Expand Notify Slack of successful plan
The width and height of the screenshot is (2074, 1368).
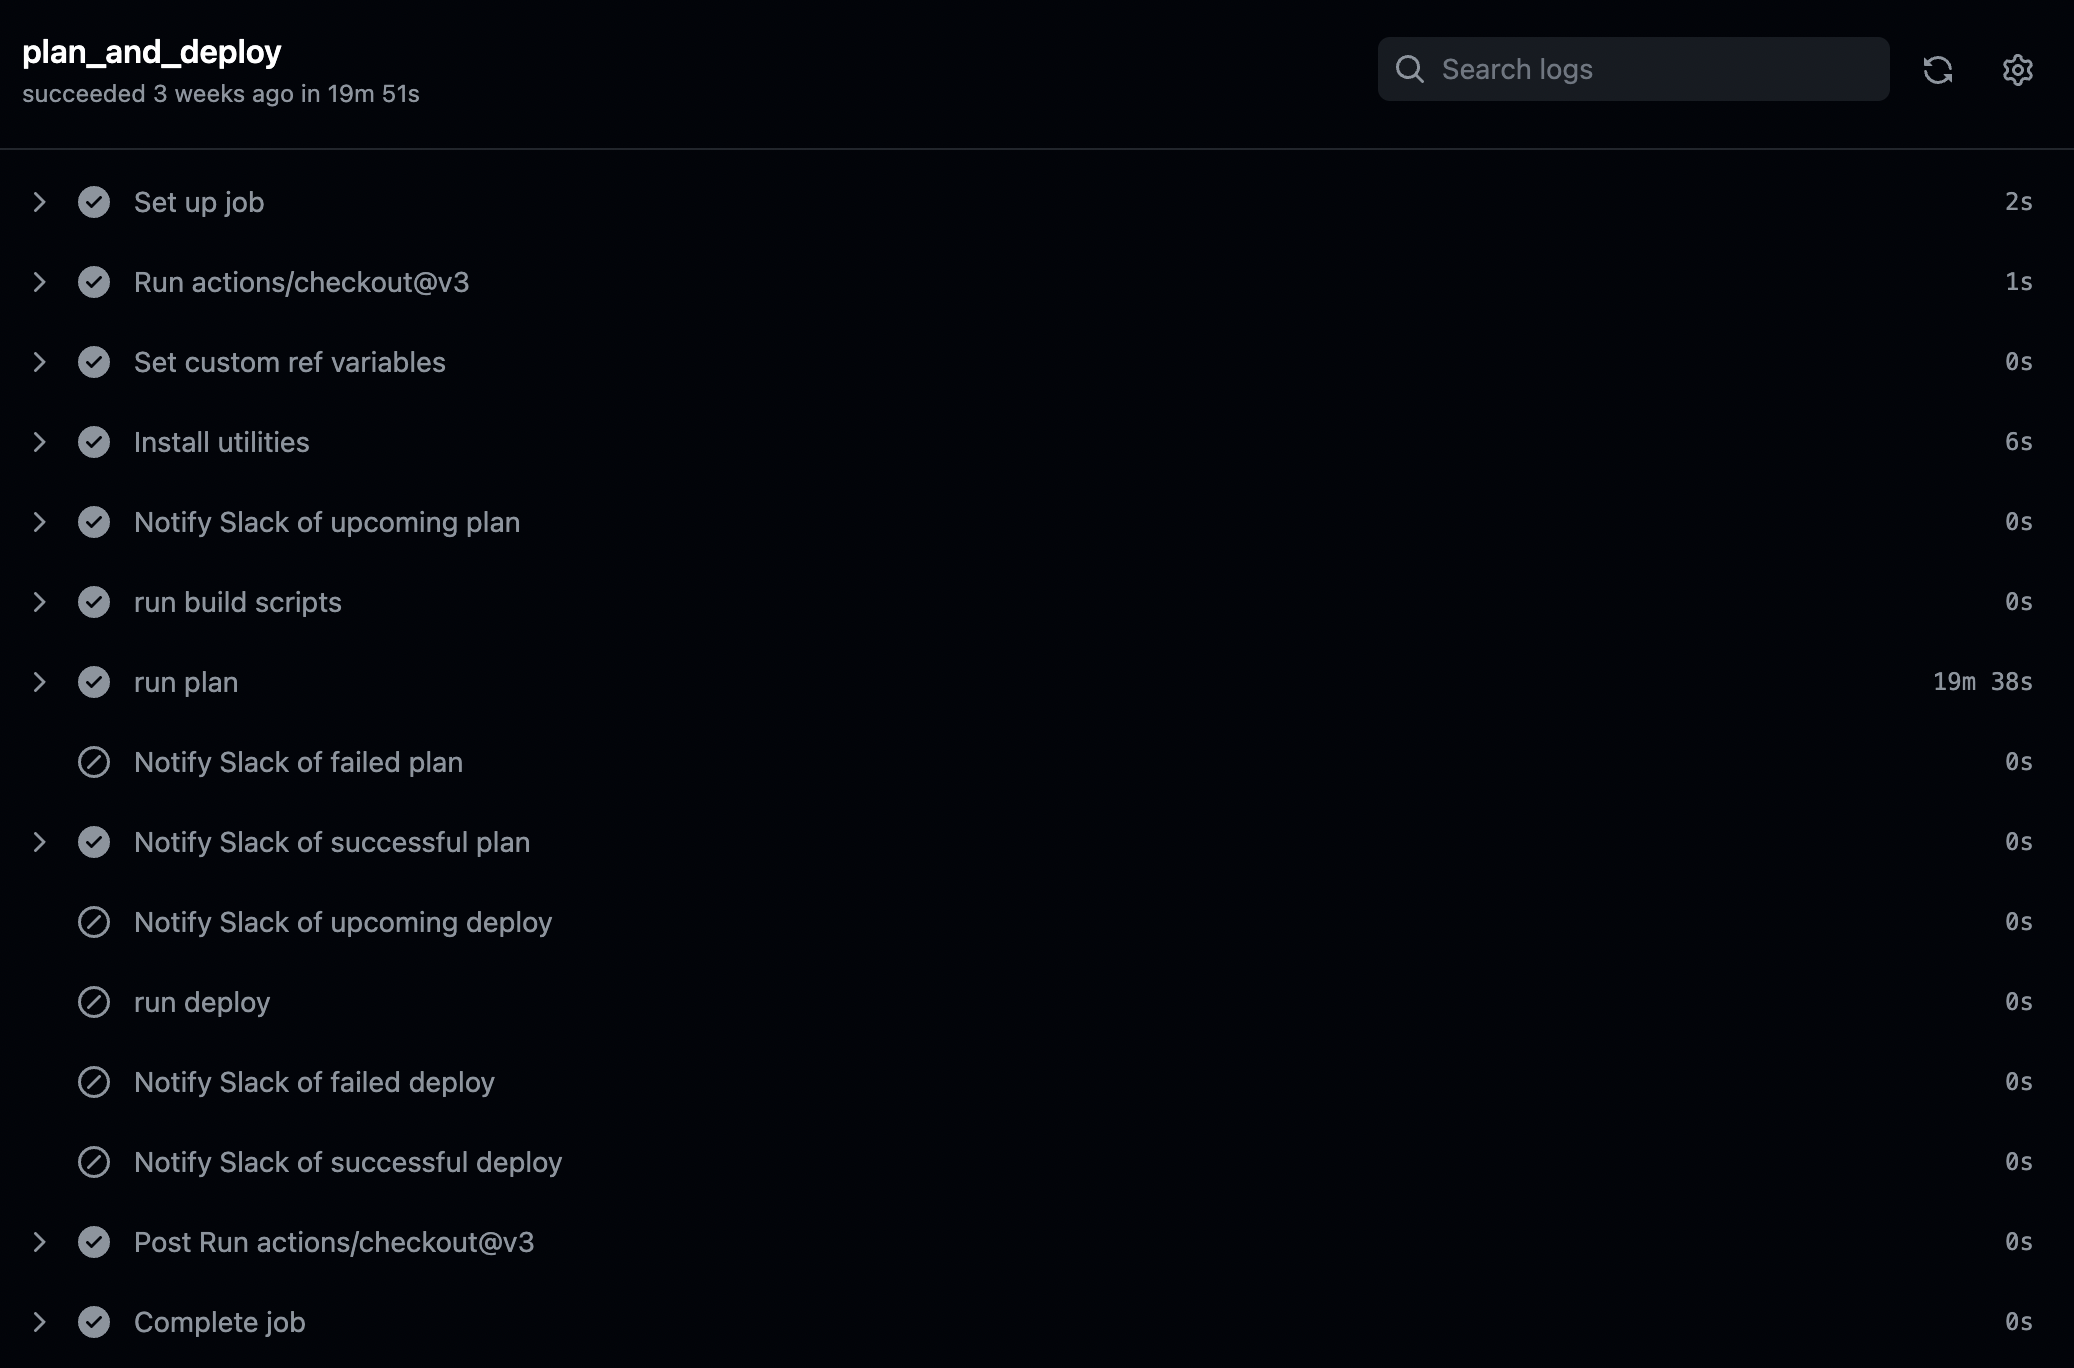tap(39, 842)
